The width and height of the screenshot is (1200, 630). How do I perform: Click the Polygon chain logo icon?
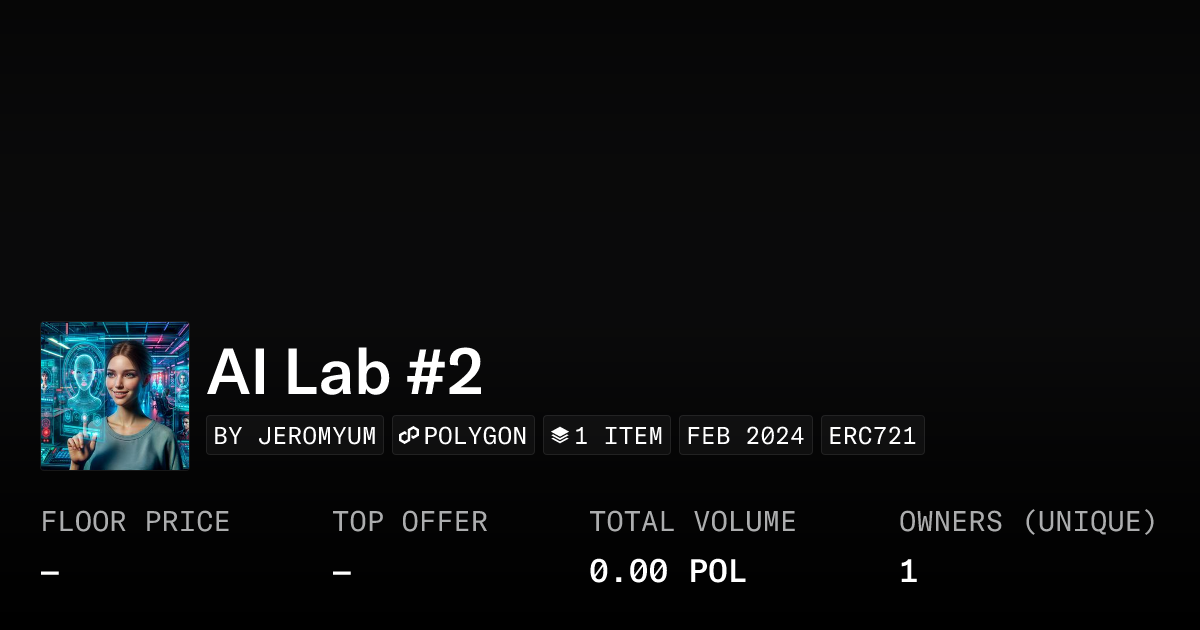tap(408, 436)
